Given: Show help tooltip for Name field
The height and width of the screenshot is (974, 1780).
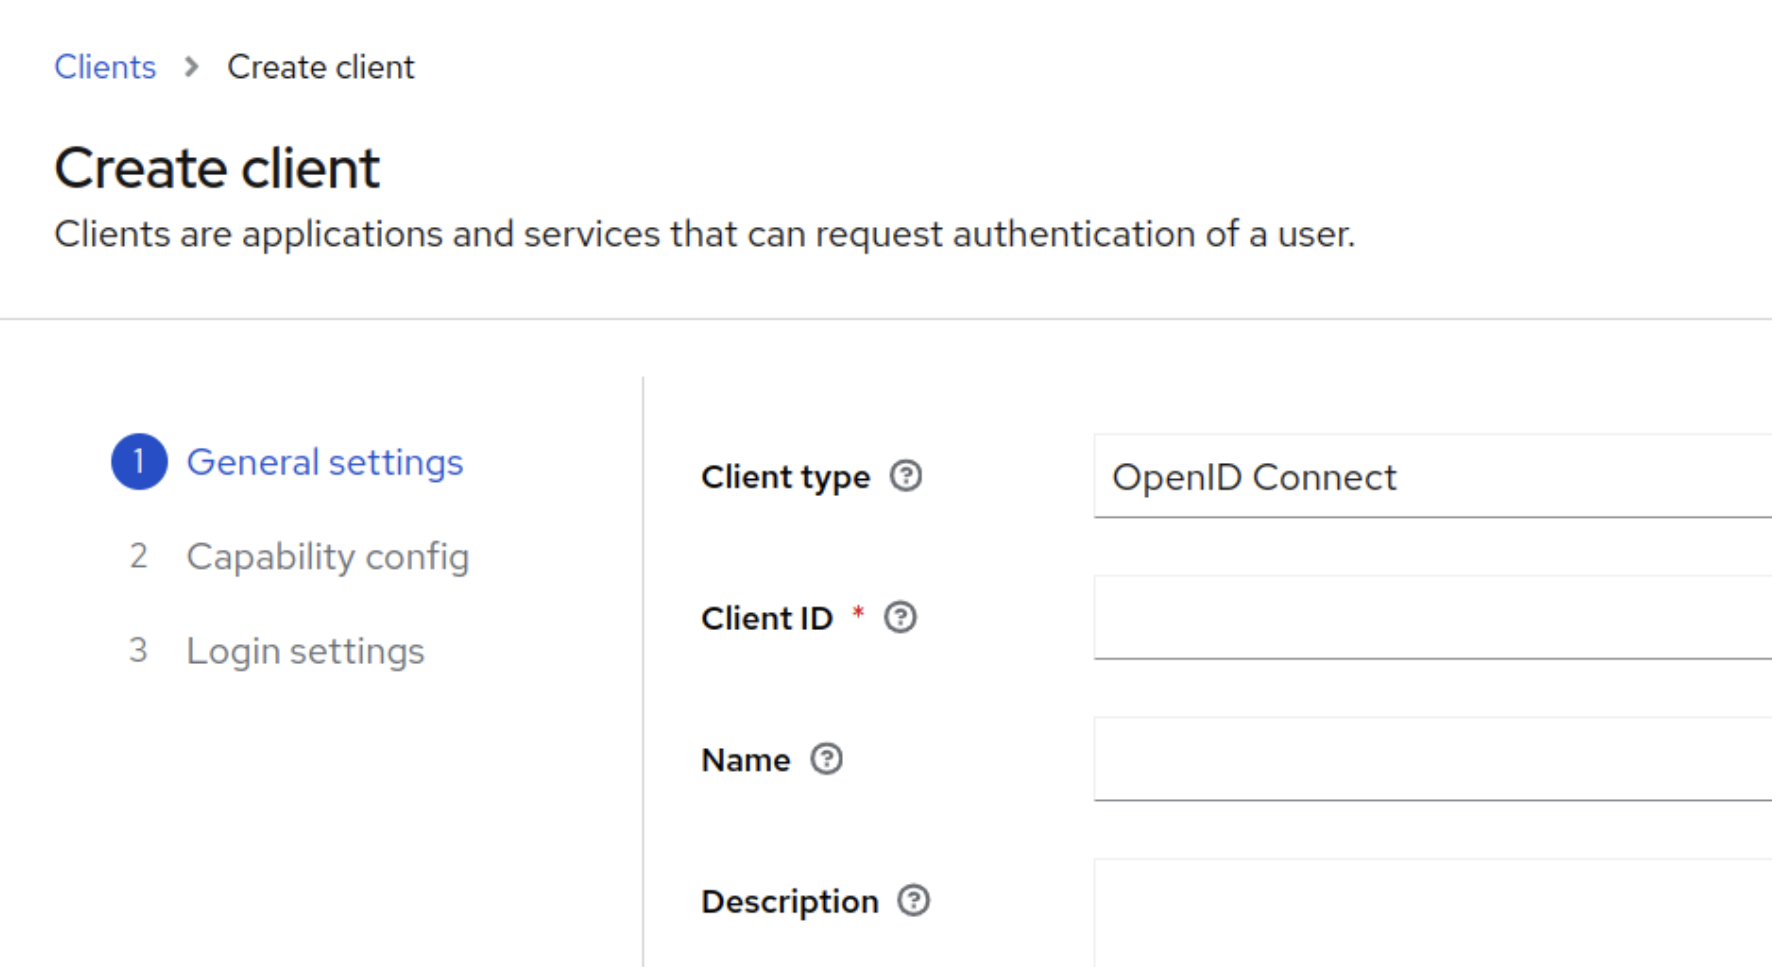Looking at the screenshot, I should point(826,760).
